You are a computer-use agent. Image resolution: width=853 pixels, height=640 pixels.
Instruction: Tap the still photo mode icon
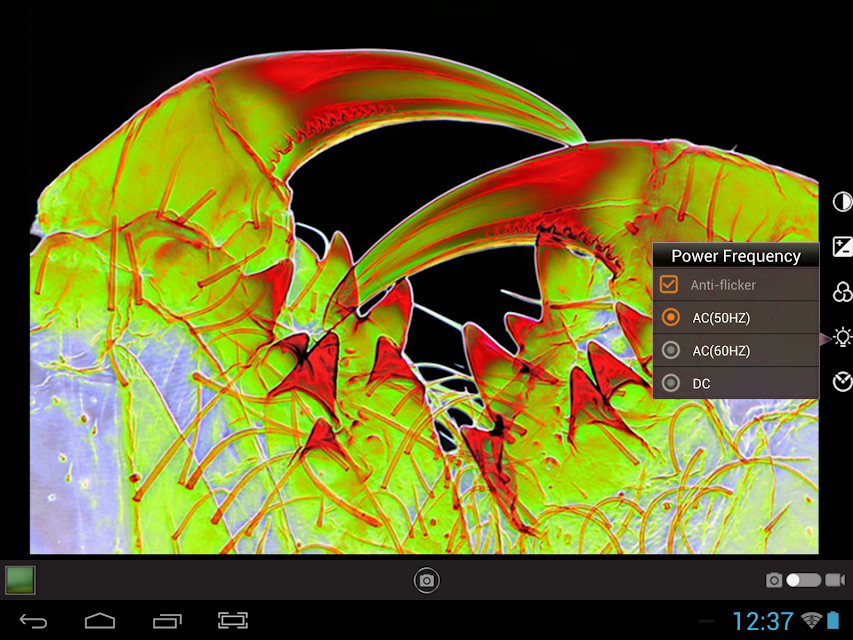click(773, 580)
